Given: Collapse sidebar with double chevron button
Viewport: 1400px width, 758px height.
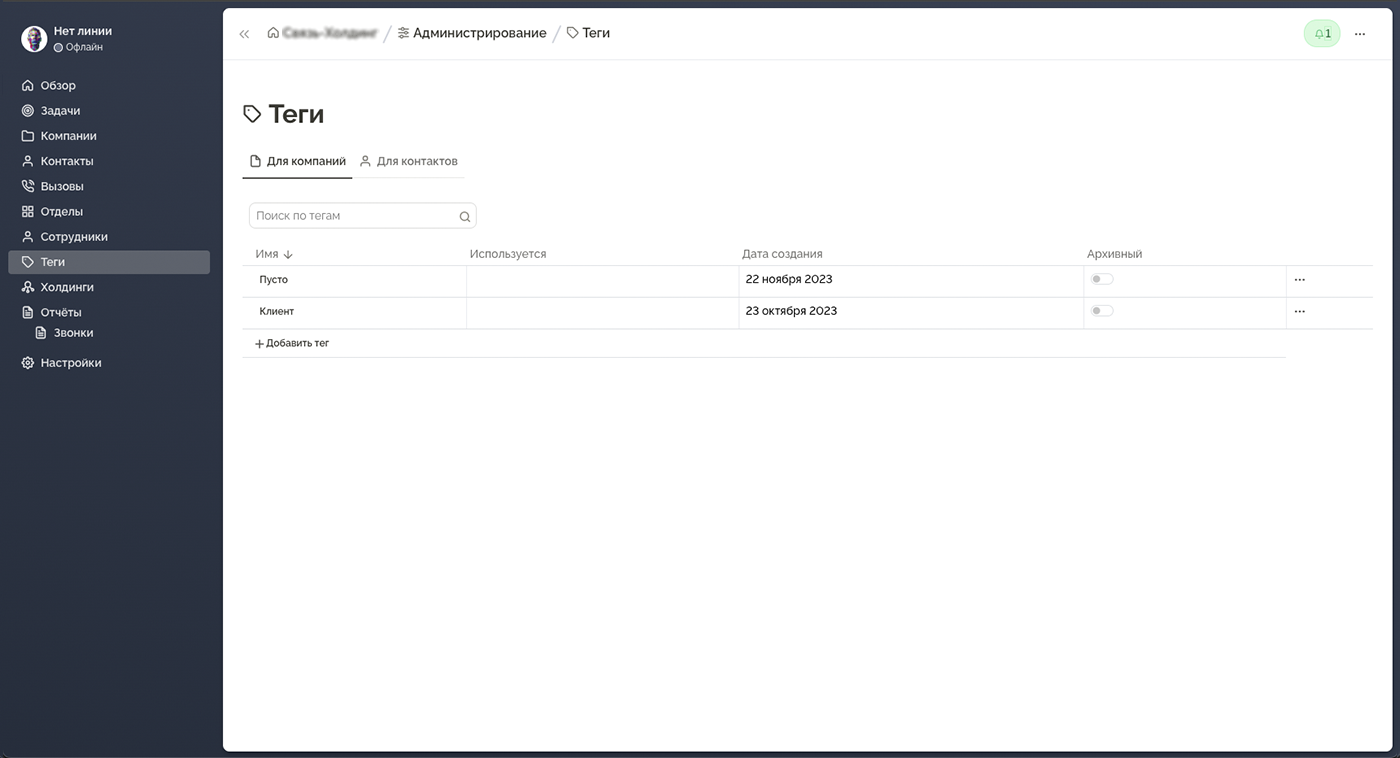Looking at the screenshot, I should [244, 34].
